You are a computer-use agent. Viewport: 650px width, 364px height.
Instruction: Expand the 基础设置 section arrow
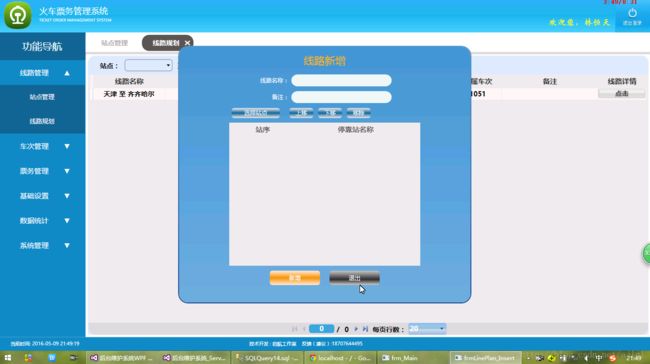[67, 196]
